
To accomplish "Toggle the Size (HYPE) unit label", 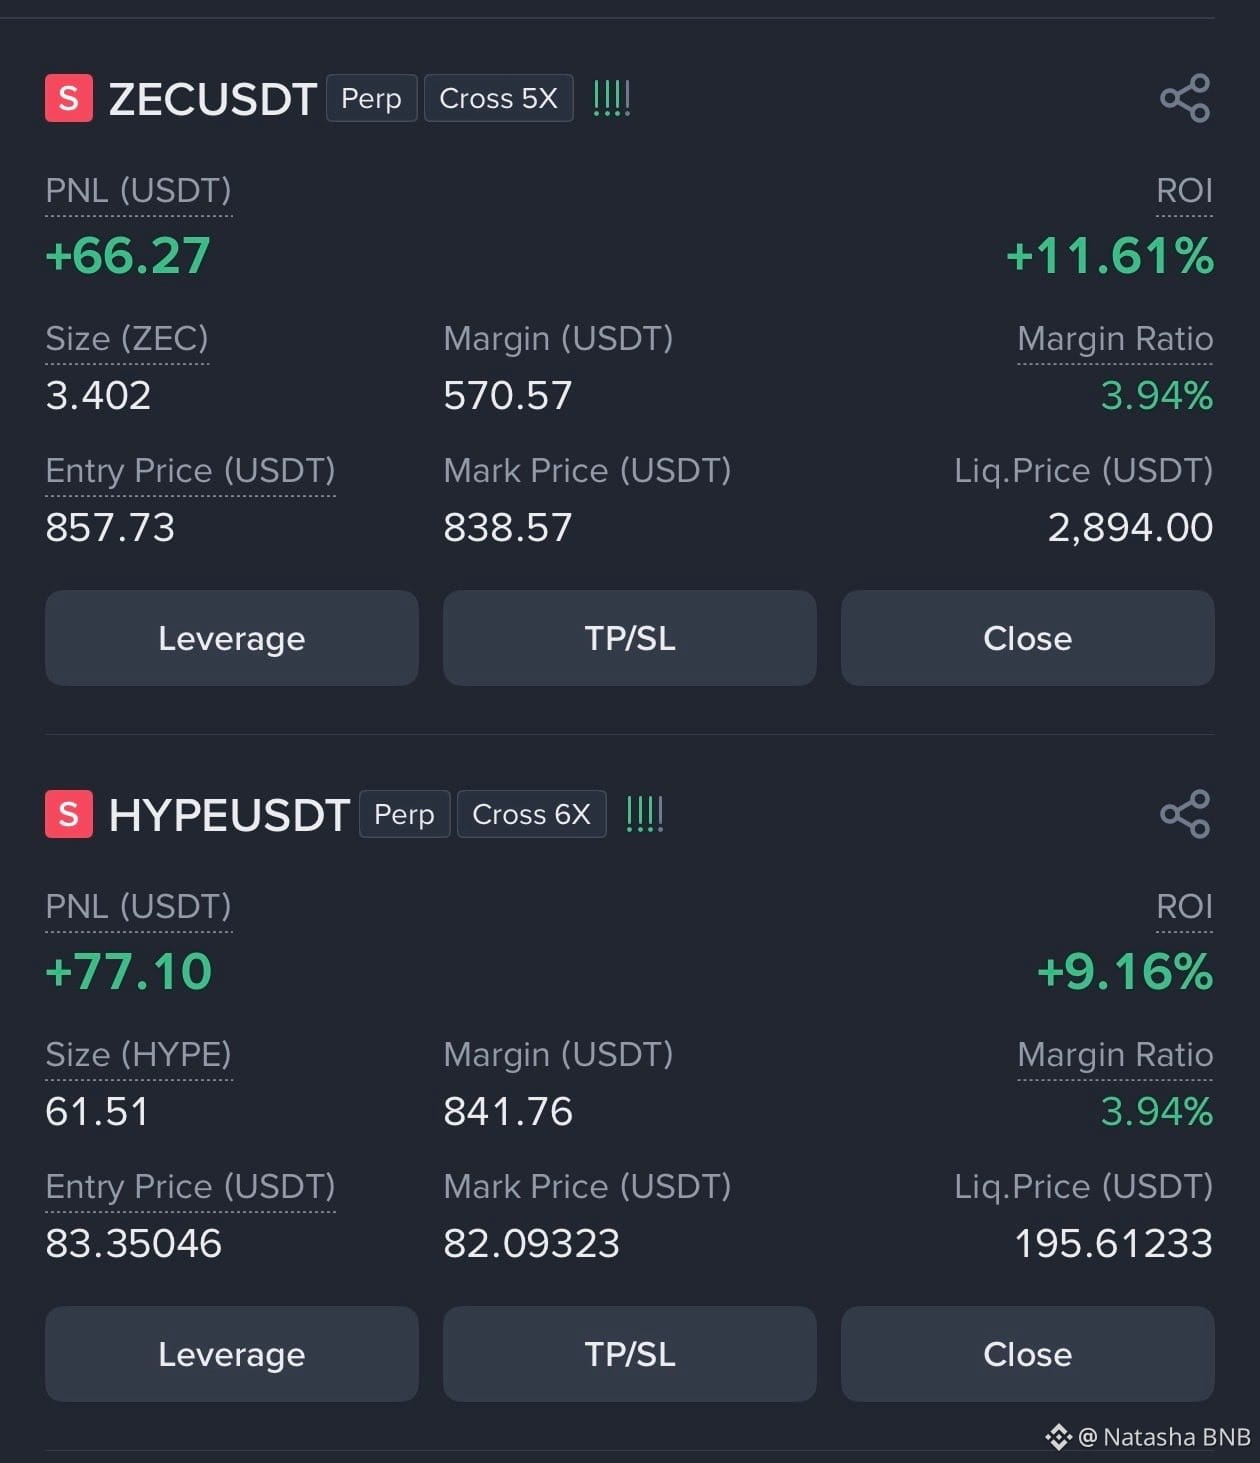I will 139,1055.
